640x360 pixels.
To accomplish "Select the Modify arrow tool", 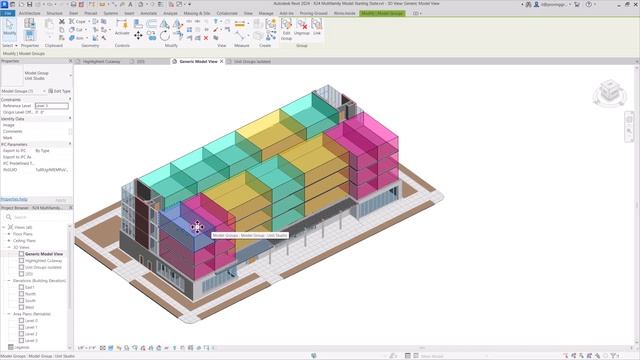I will [x=9, y=28].
